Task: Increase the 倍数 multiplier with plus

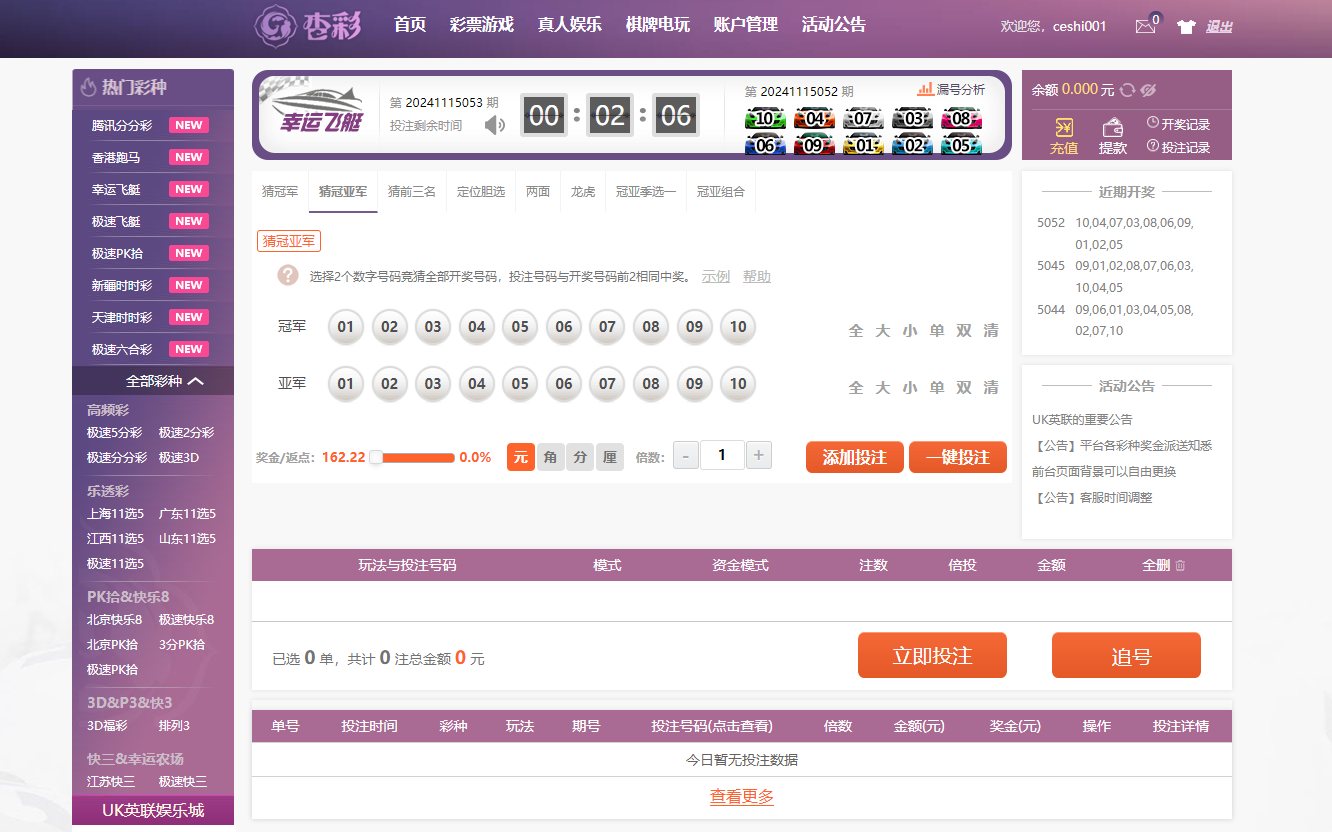Action: pos(759,456)
